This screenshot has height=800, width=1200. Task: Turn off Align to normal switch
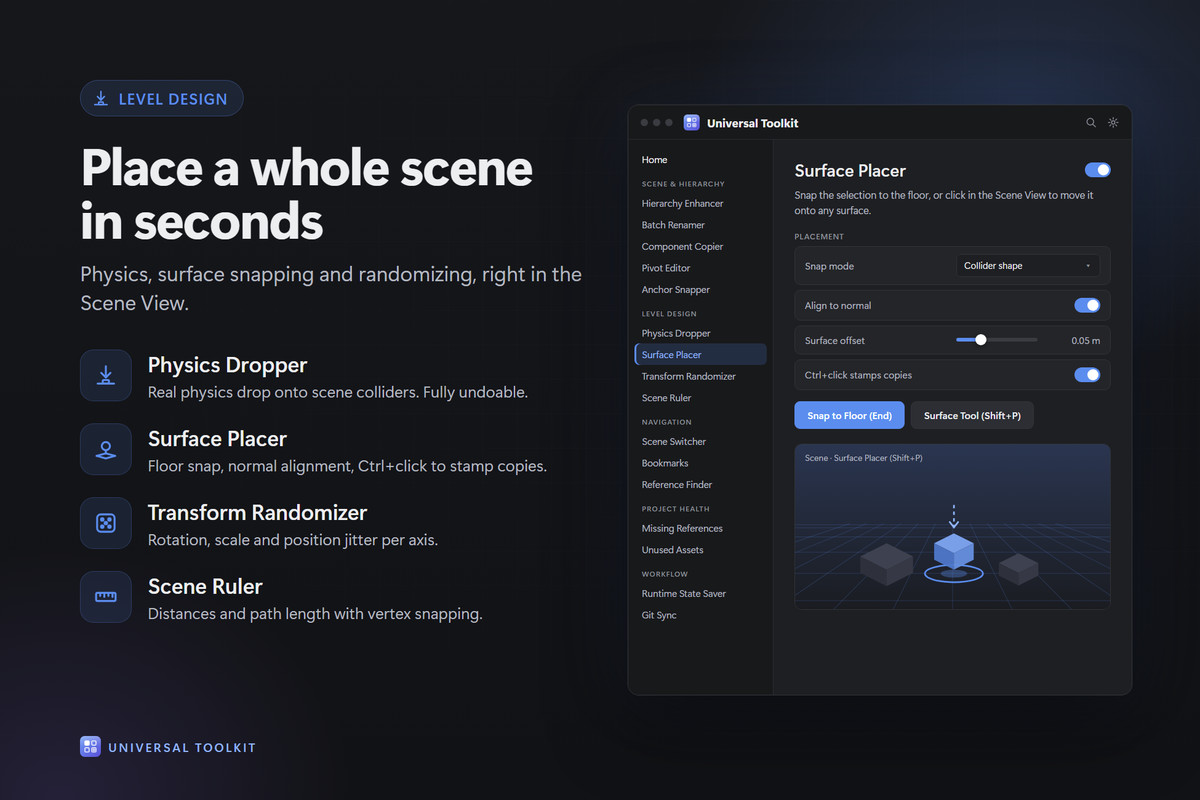[1087, 306]
